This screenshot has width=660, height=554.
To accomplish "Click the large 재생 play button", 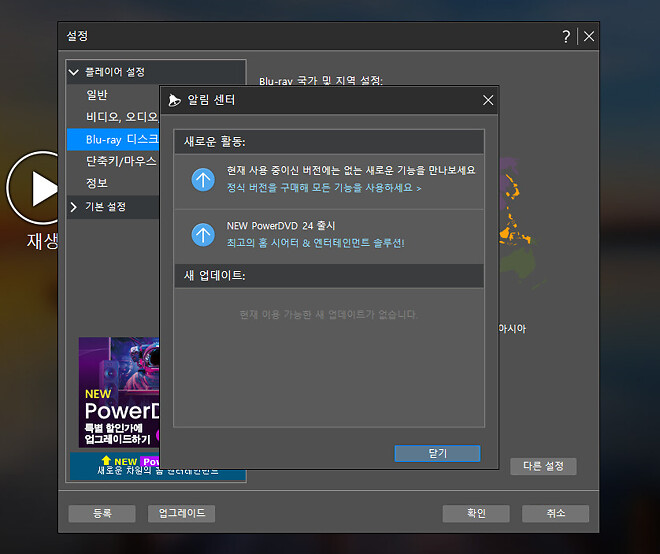I will [x=32, y=188].
